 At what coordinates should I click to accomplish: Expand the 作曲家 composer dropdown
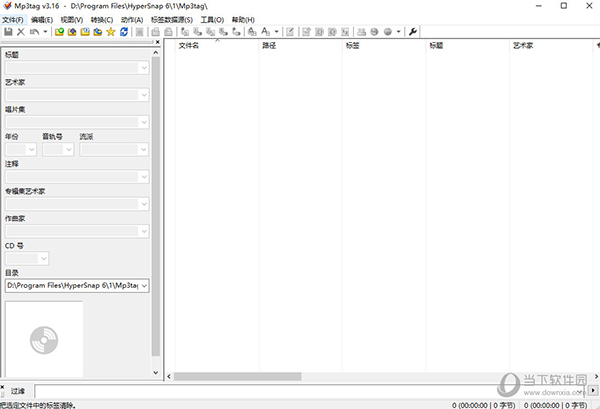click(144, 231)
